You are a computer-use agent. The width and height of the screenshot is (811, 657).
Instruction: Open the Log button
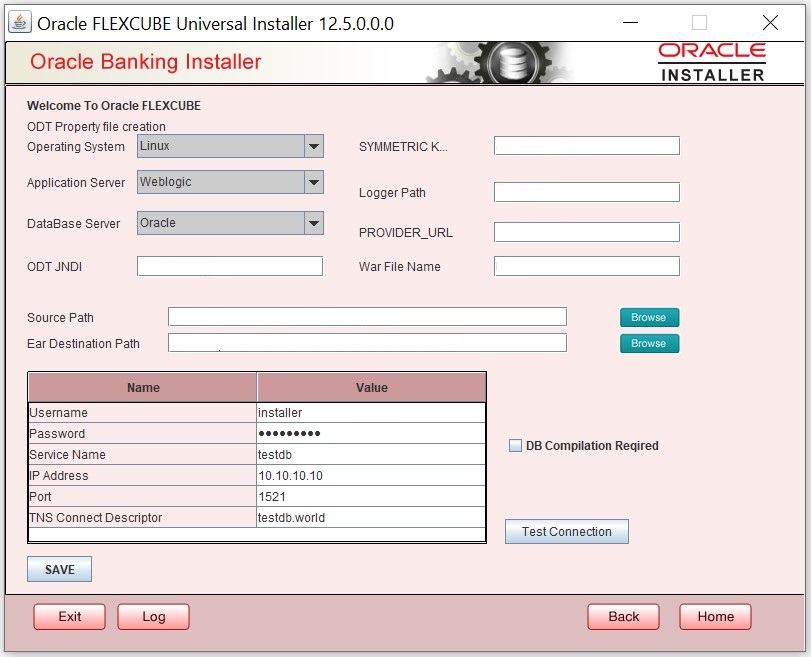(x=154, y=617)
